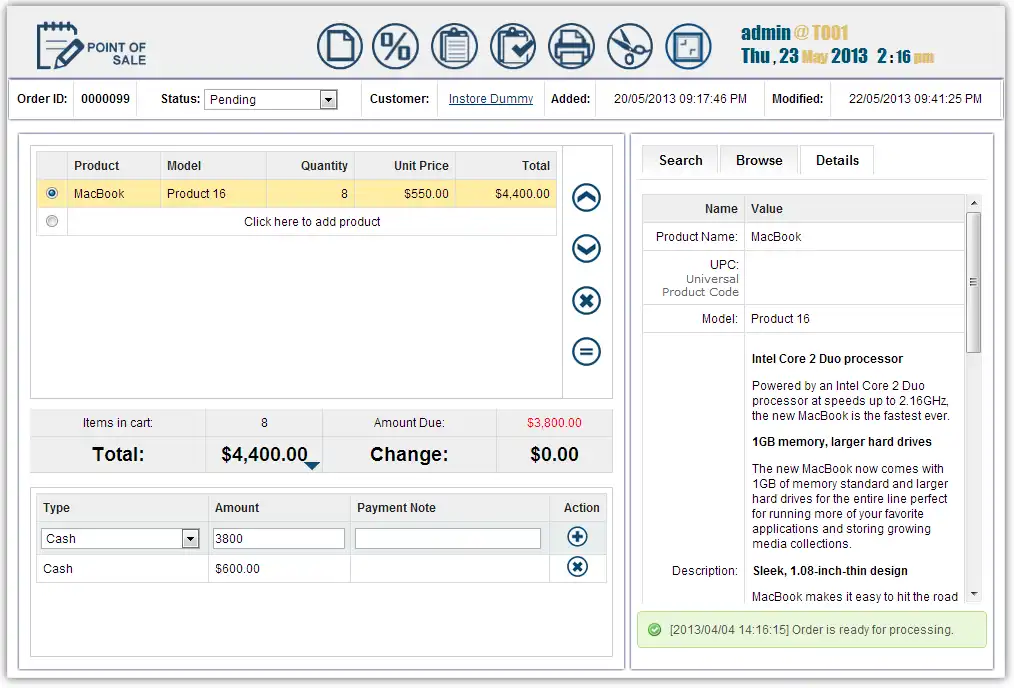Click the Modified date 22/05/2013 value

tap(915, 99)
